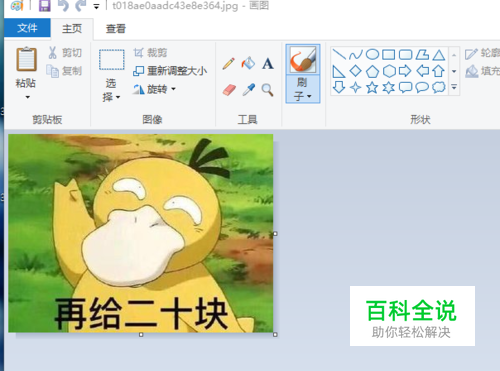The height and width of the screenshot is (371, 500).
Task: Open the quick access toolbar customize dropdown
Action: pos(96,6)
